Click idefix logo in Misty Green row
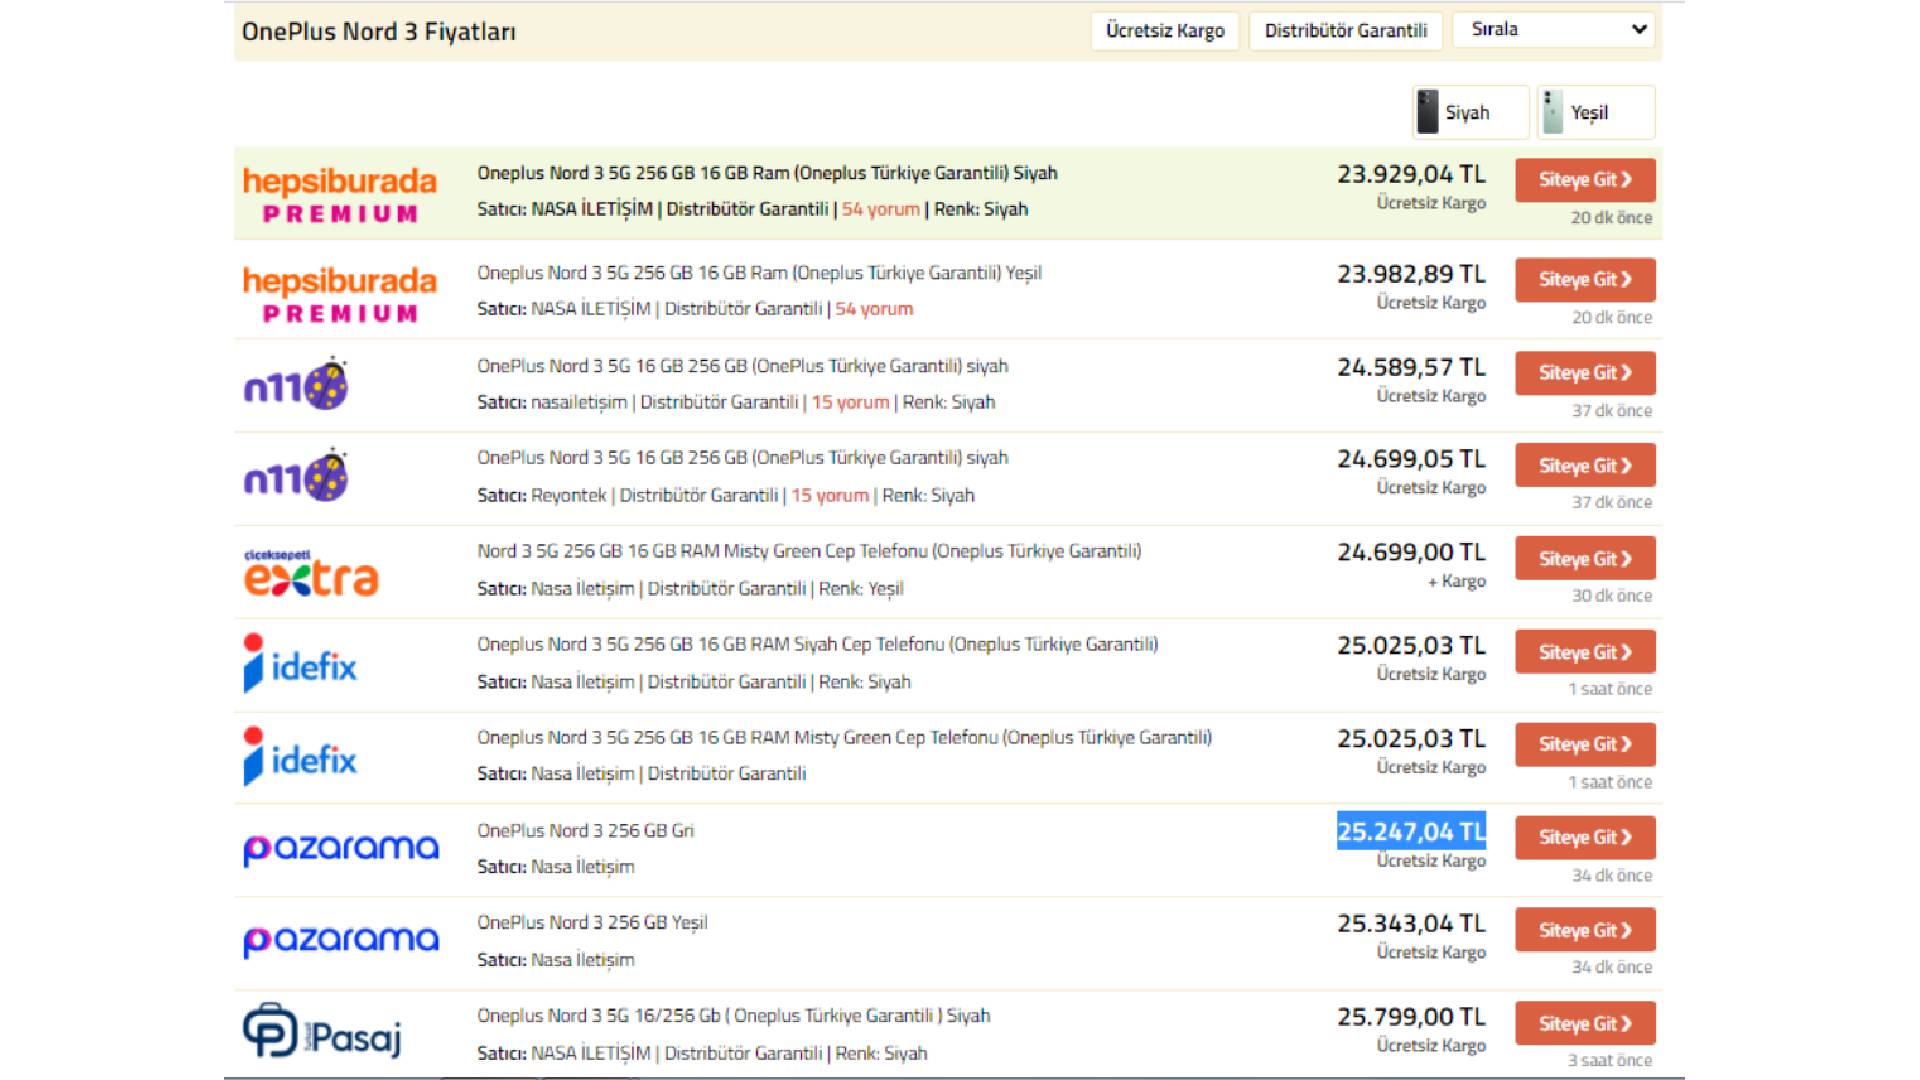This screenshot has width=1920, height=1080. pyautogui.click(x=300, y=756)
